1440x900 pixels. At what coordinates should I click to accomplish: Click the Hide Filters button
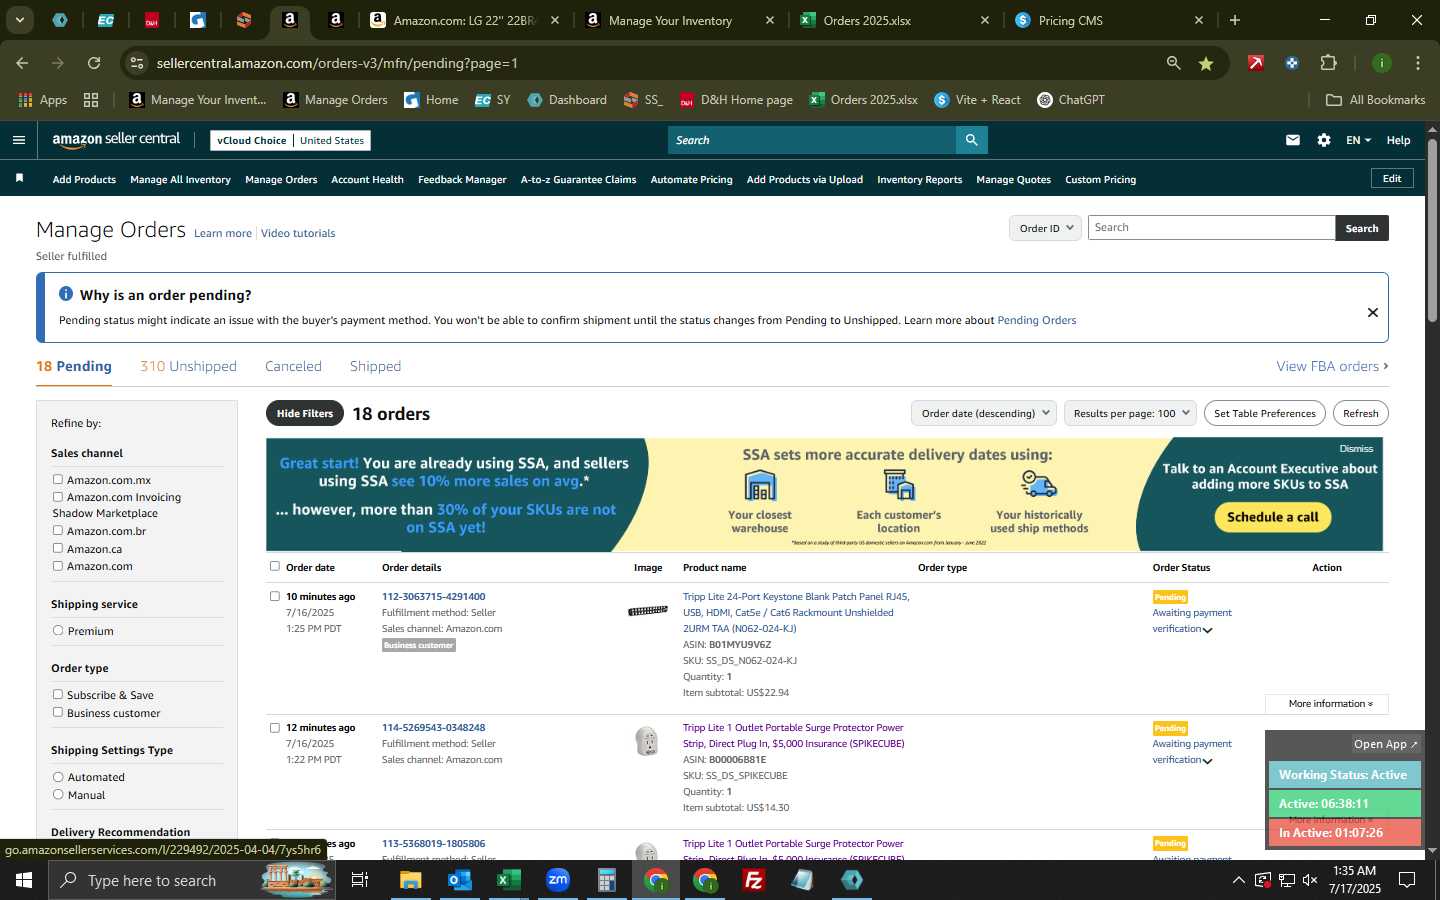click(x=305, y=413)
